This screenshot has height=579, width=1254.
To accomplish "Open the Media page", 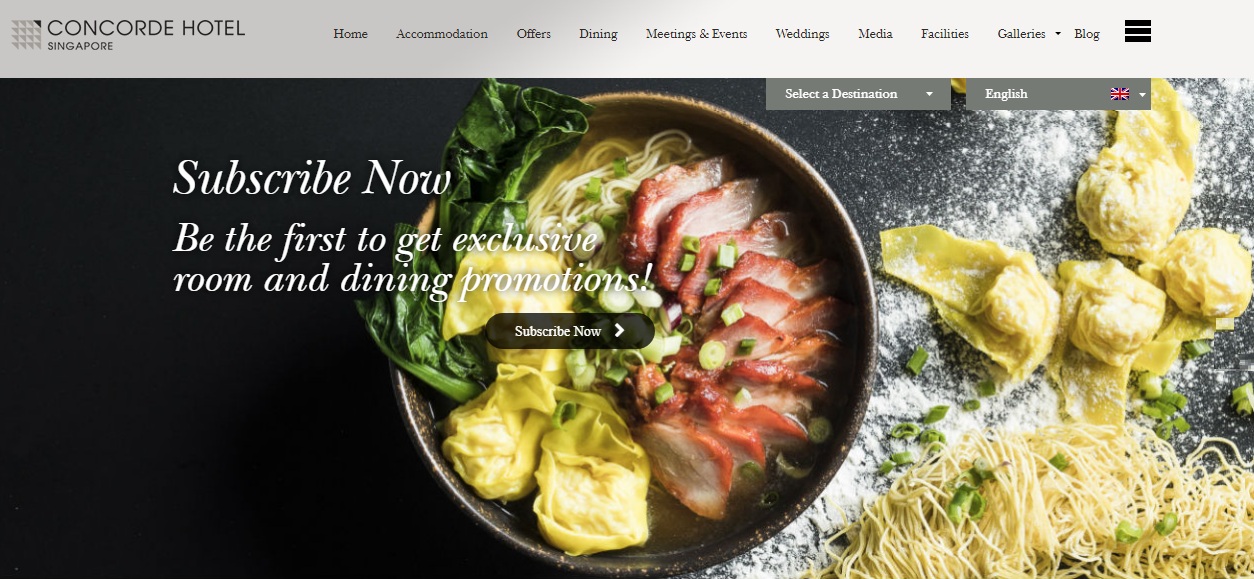I will click(x=875, y=34).
